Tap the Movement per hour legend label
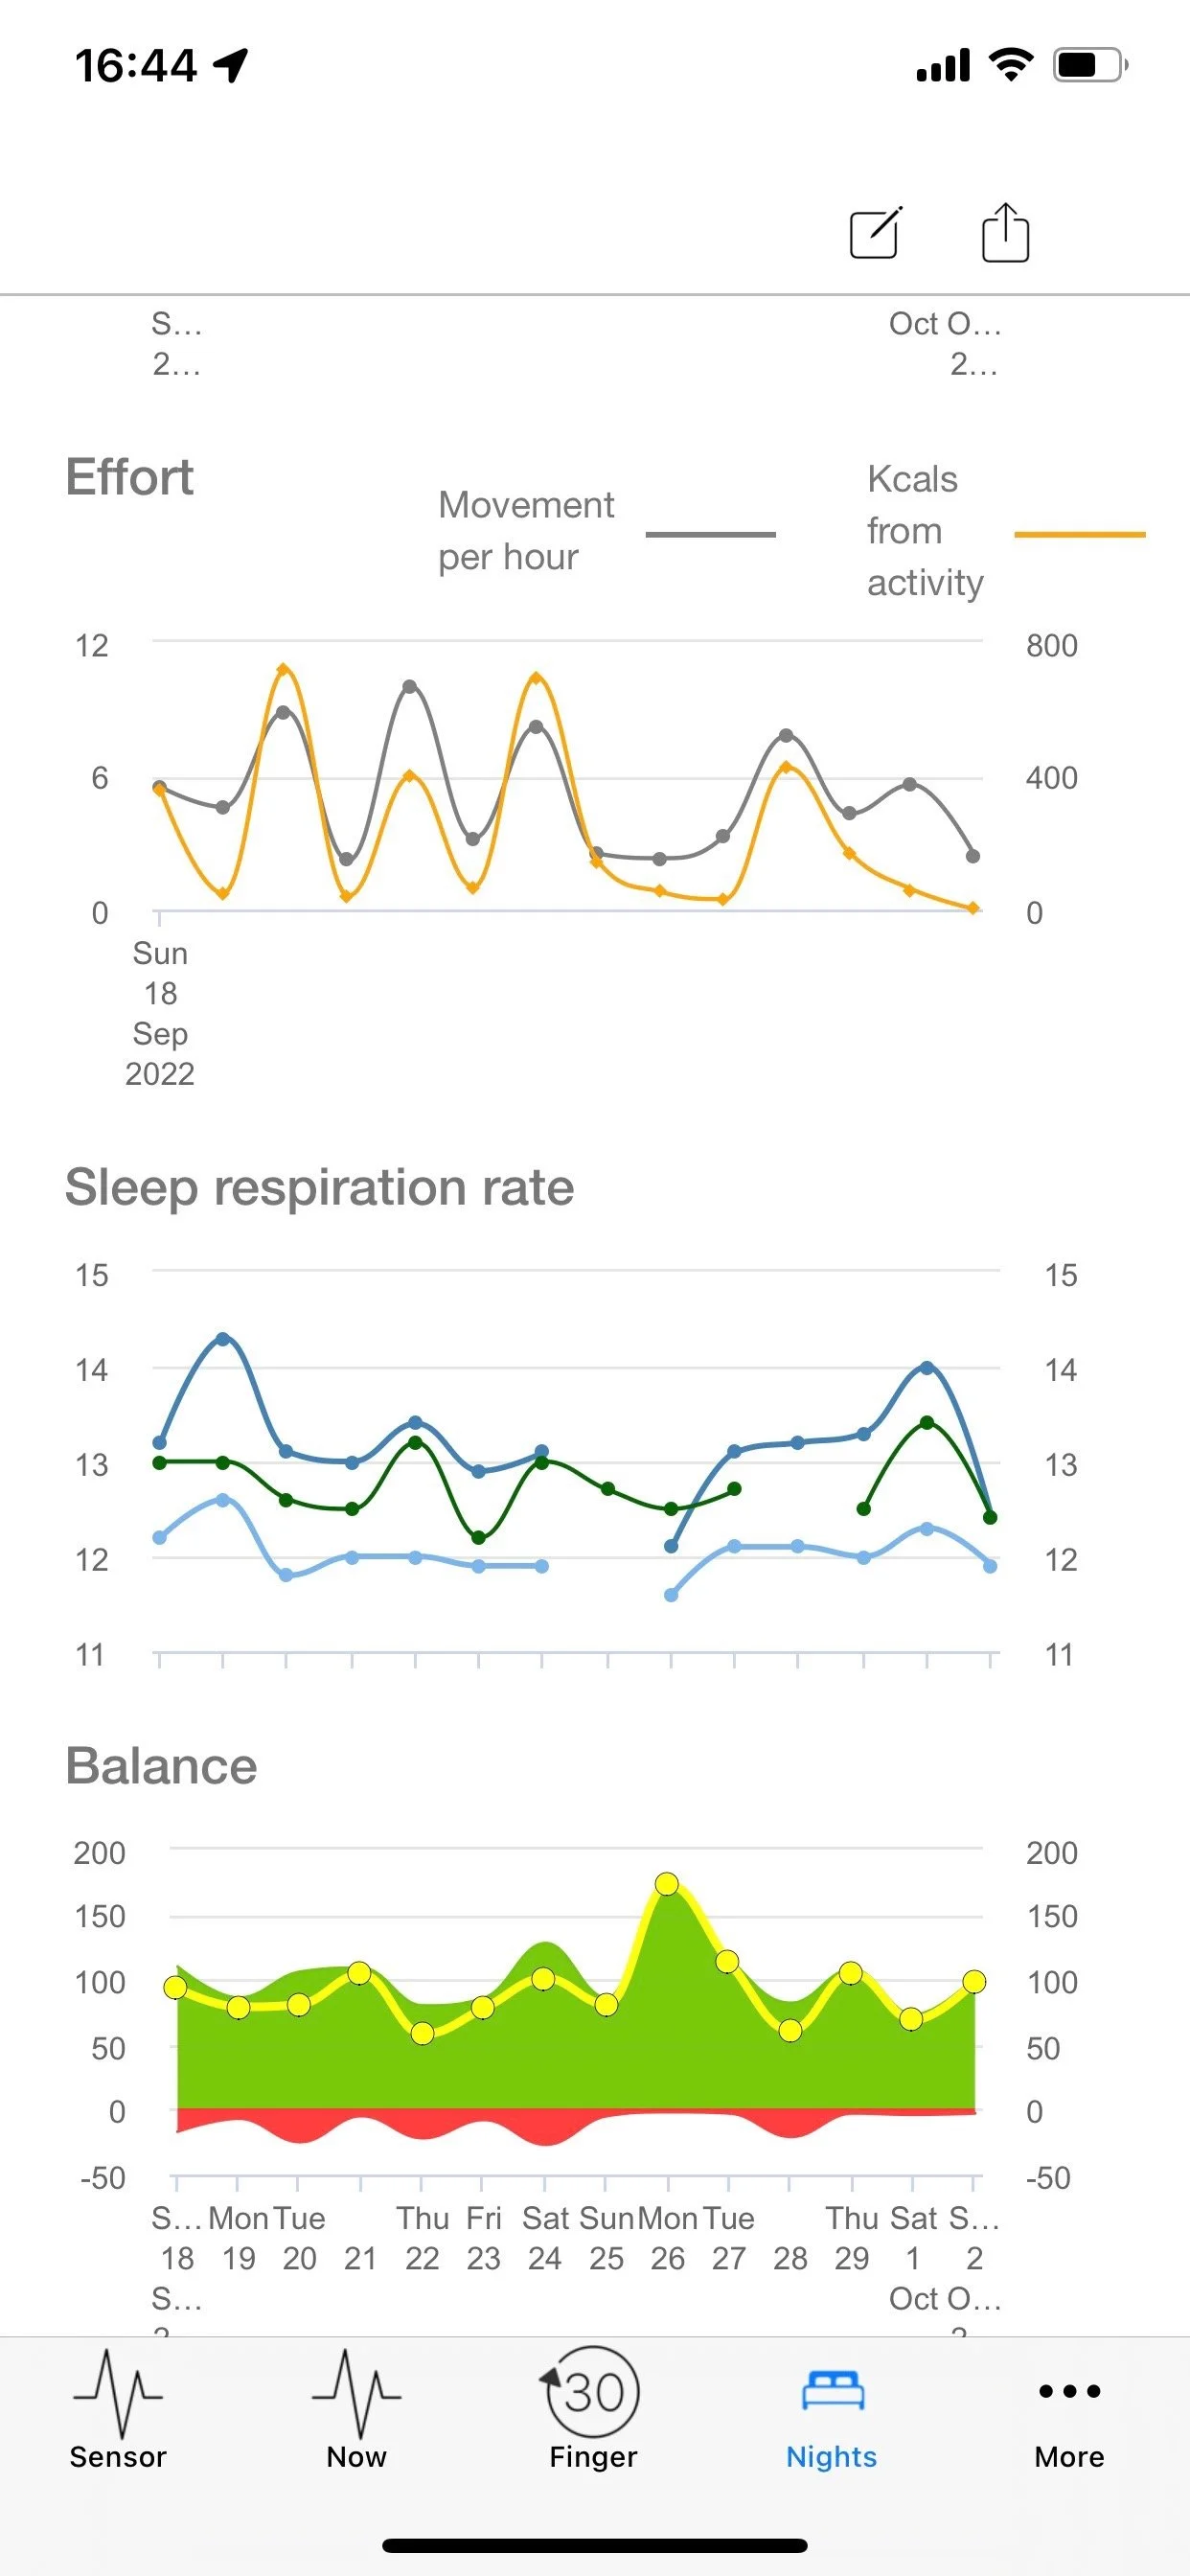 (526, 531)
